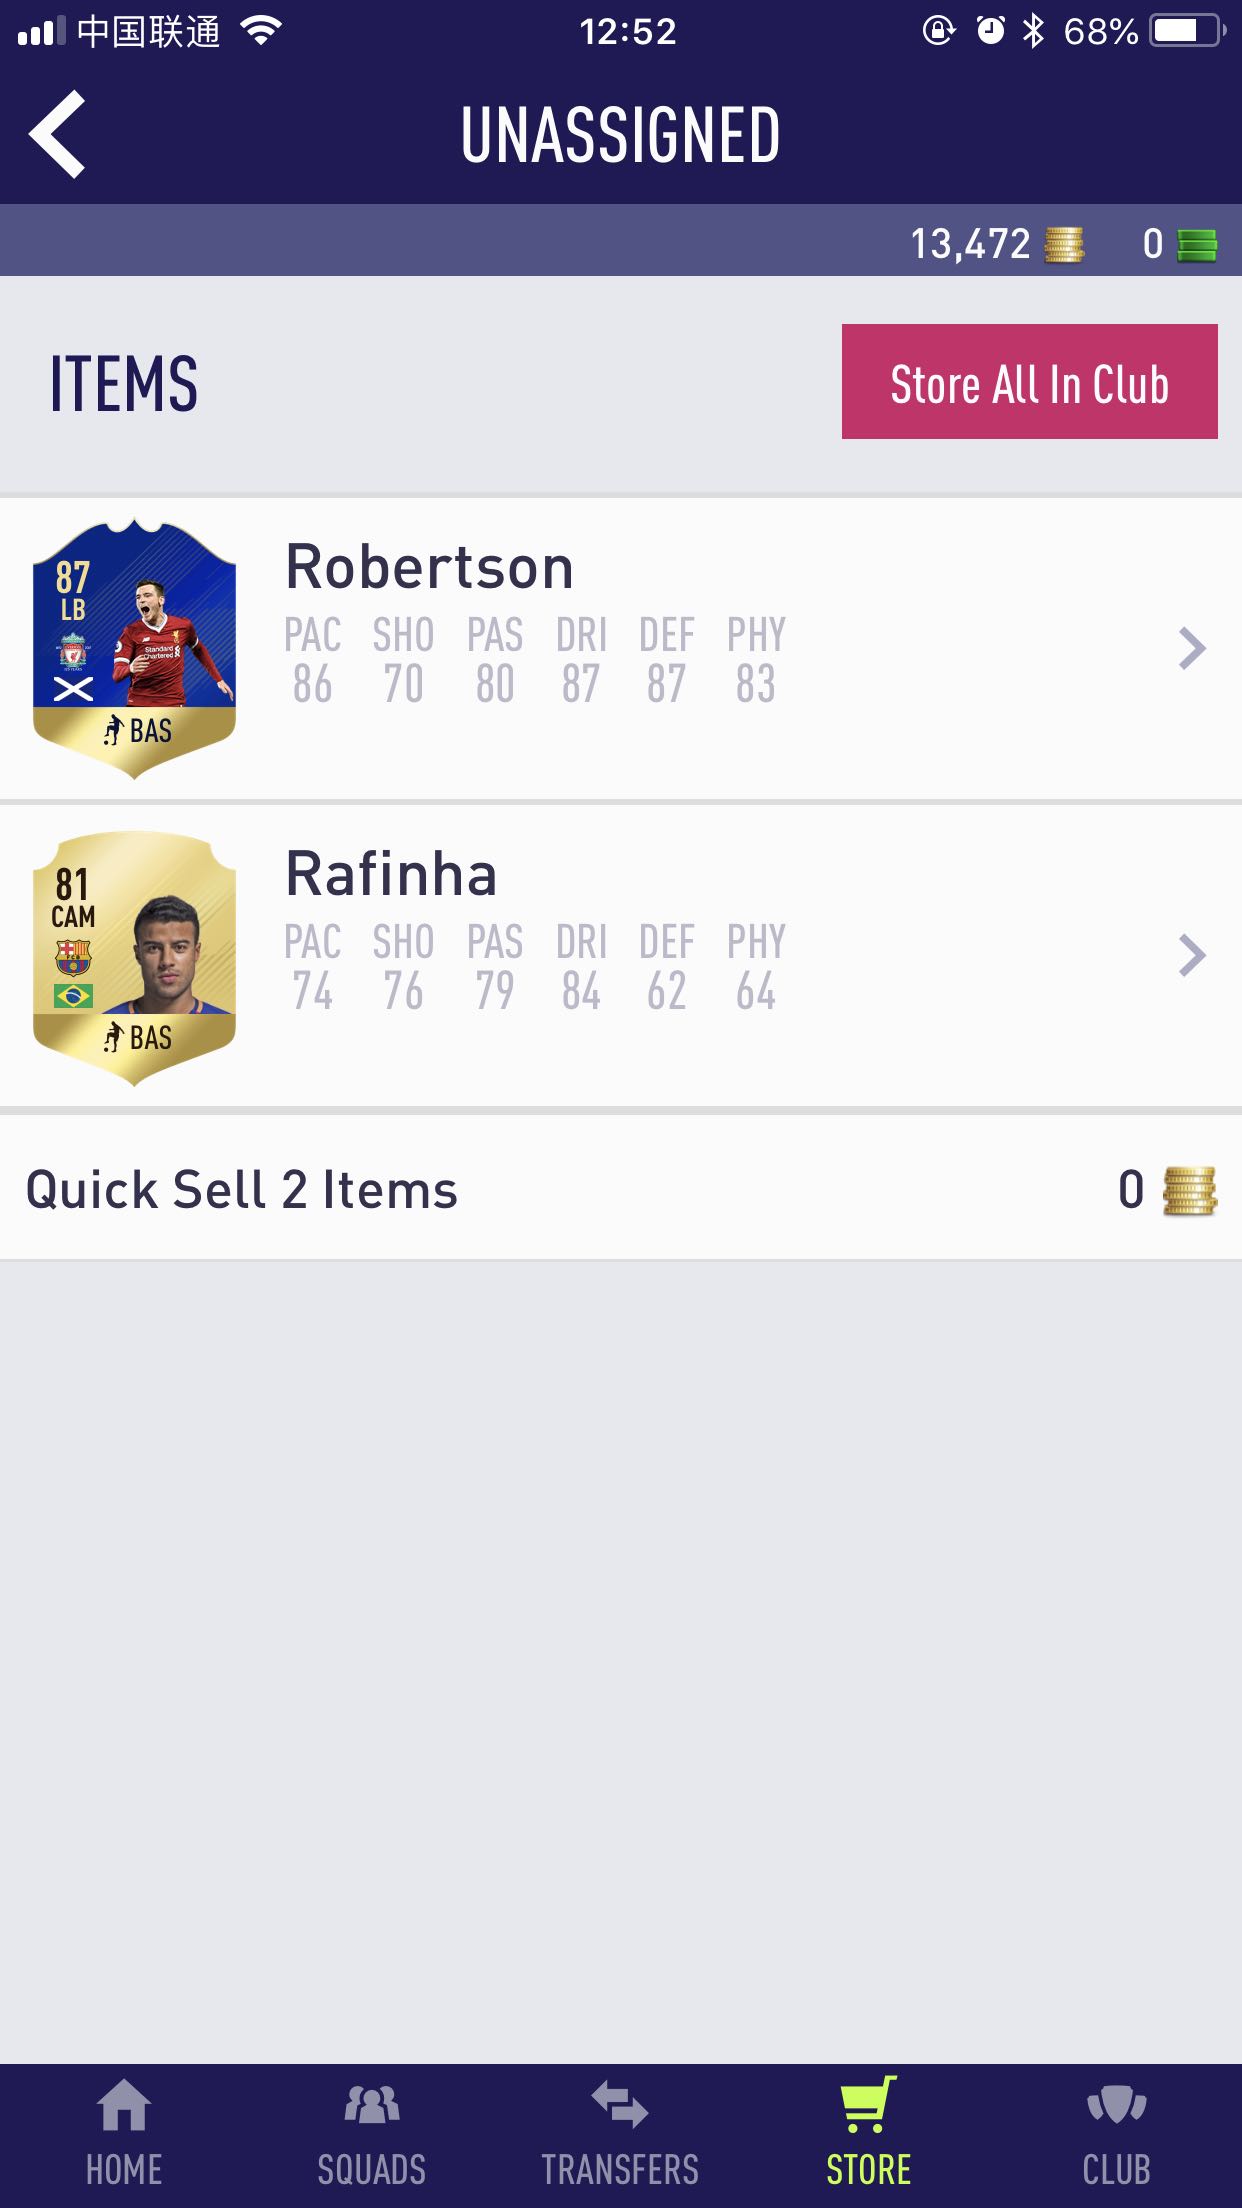The width and height of the screenshot is (1242, 2208).
Task: Select Quick Sell 2 Items row
Action: (621, 1189)
